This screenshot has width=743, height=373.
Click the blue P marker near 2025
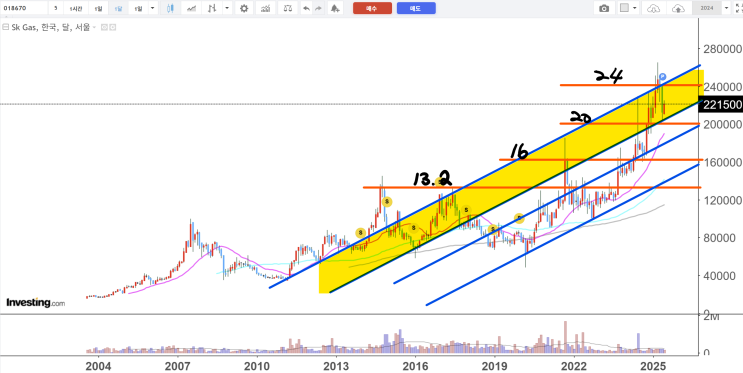pyautogui.click(x=662, y=77)
